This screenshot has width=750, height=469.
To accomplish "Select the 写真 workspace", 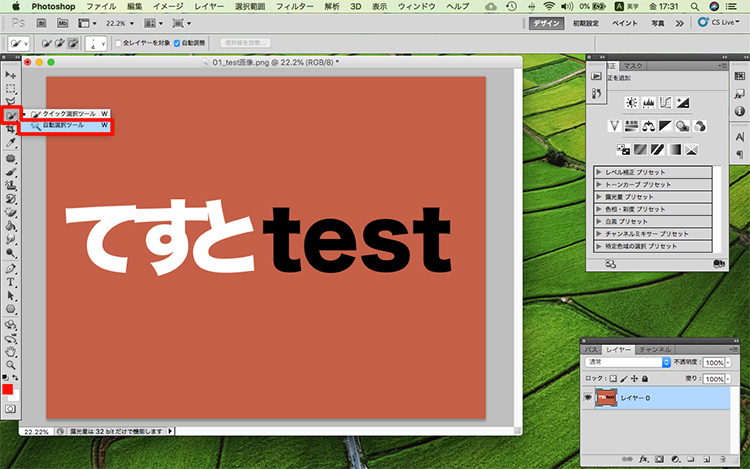I will [x=658, y=23].
